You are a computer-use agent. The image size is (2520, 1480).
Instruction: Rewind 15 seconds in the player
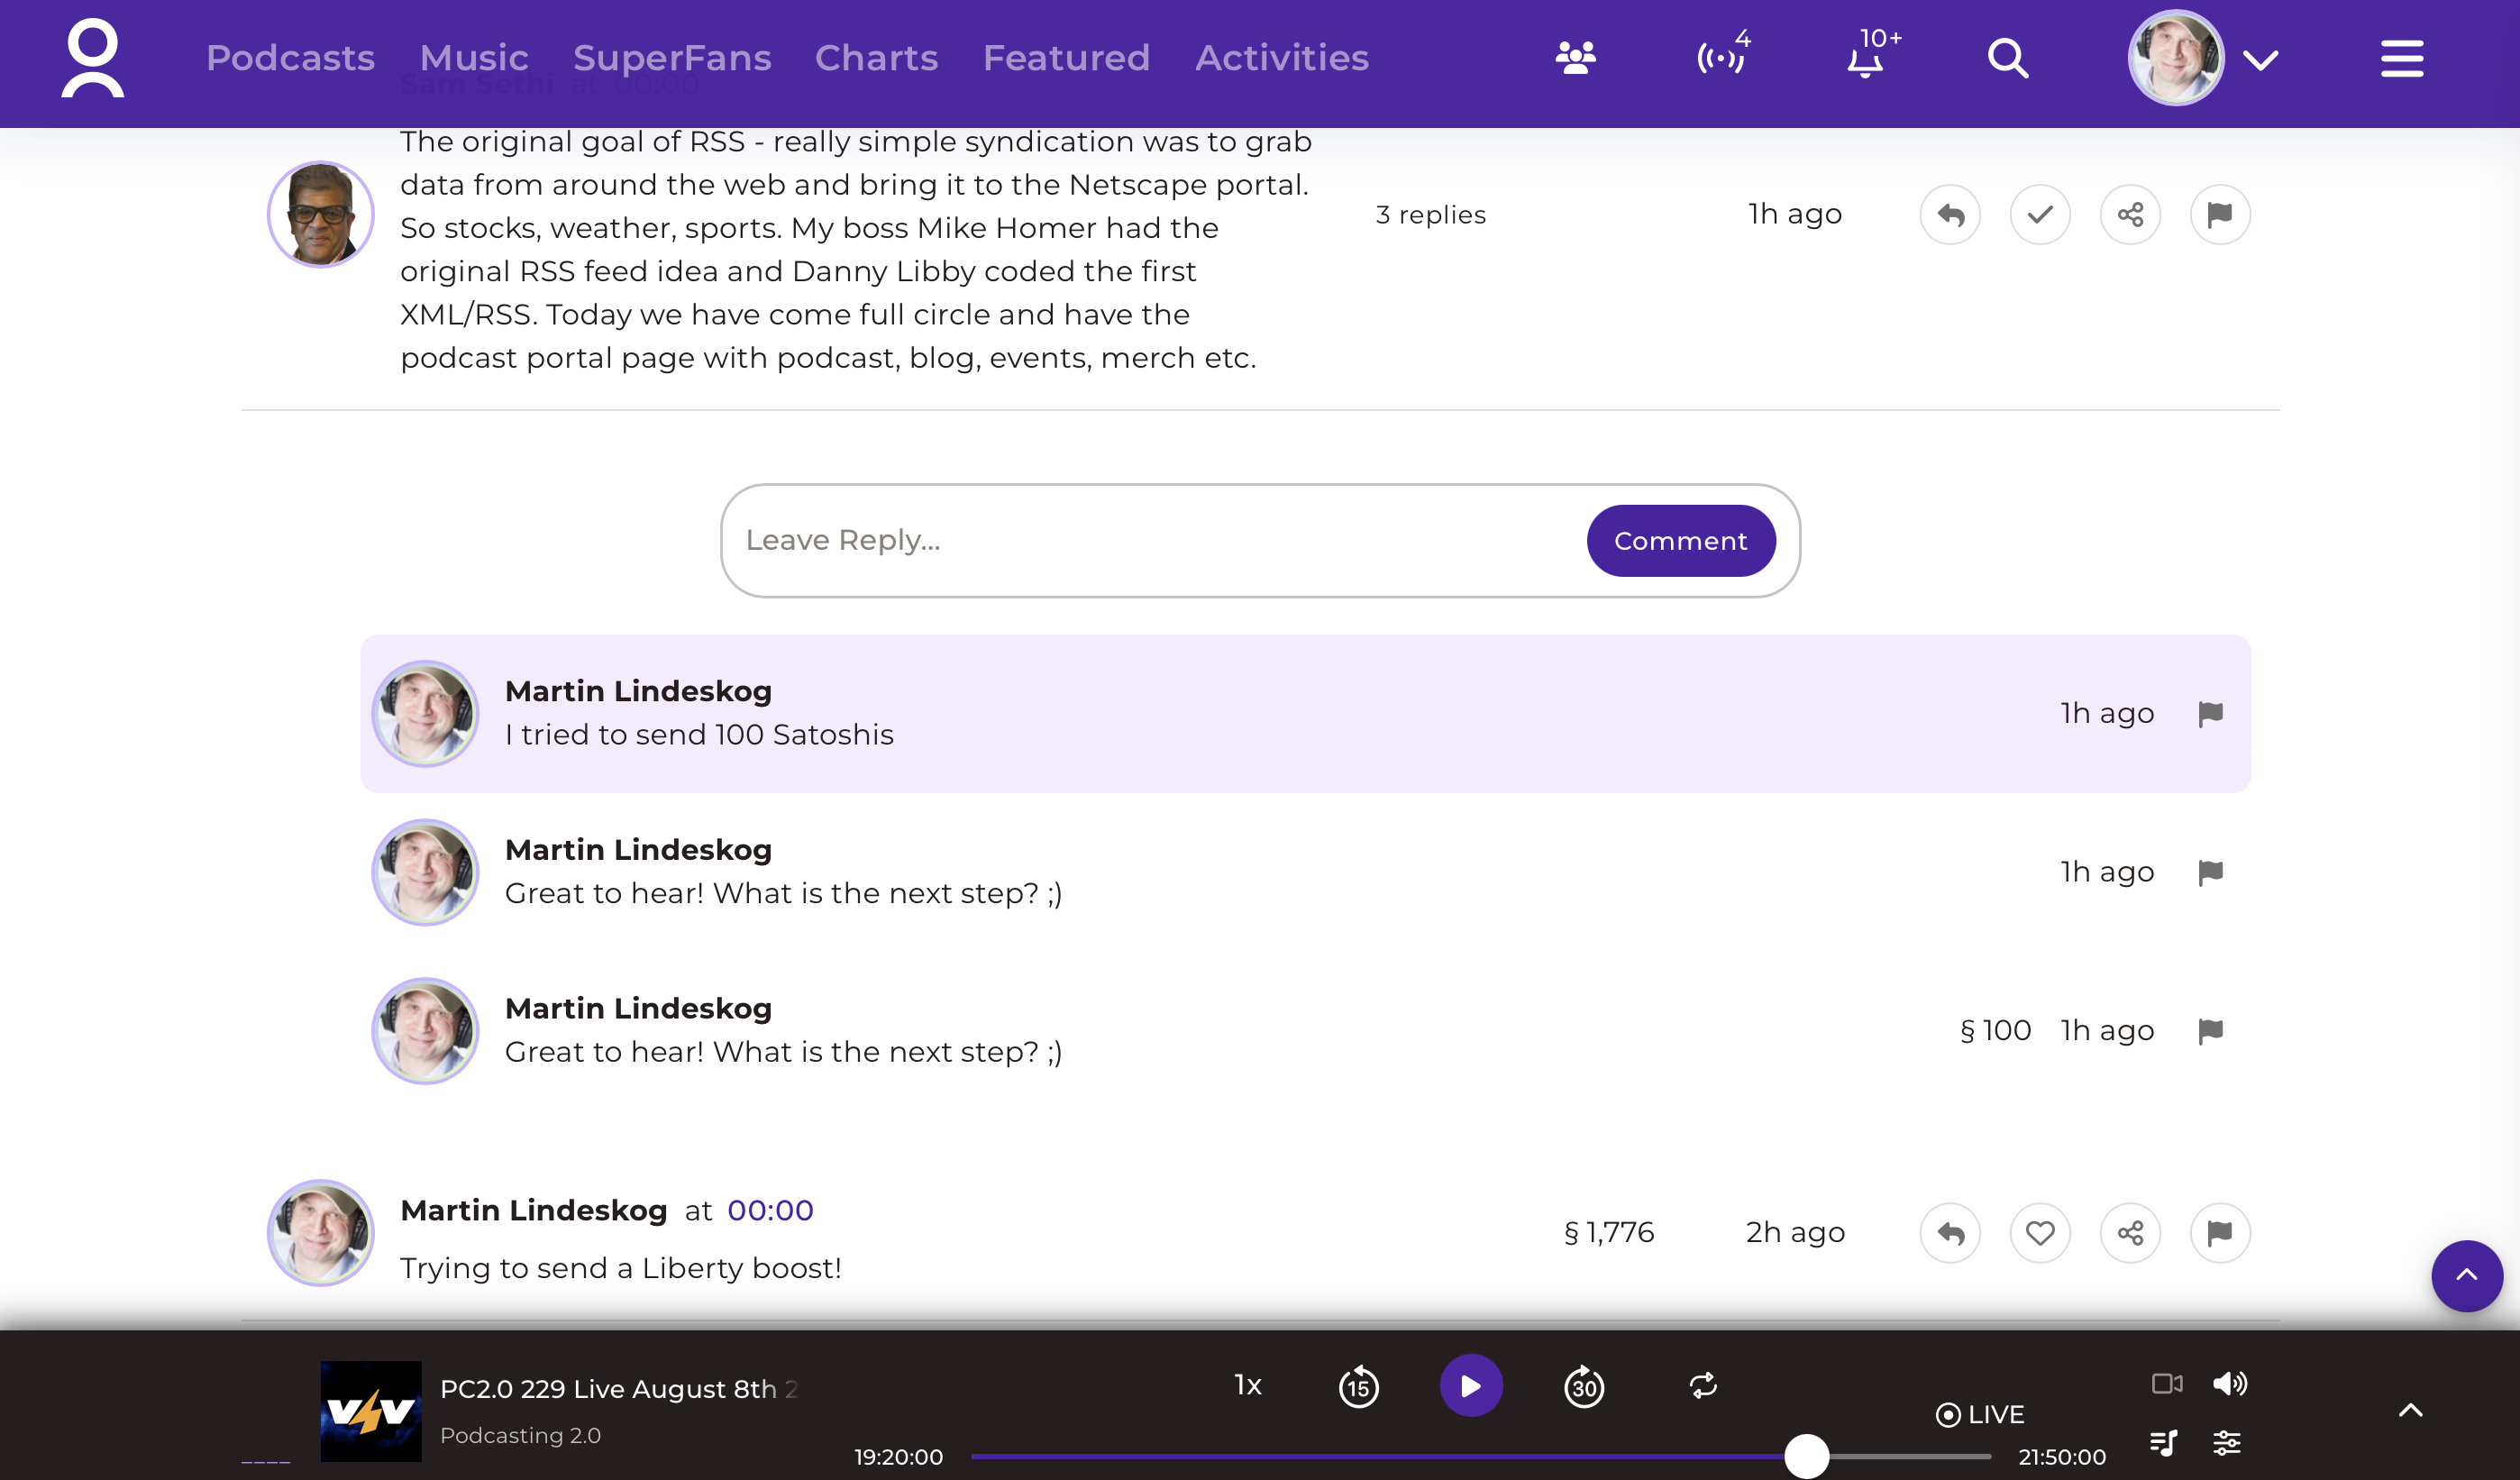click(1358, 1387)
